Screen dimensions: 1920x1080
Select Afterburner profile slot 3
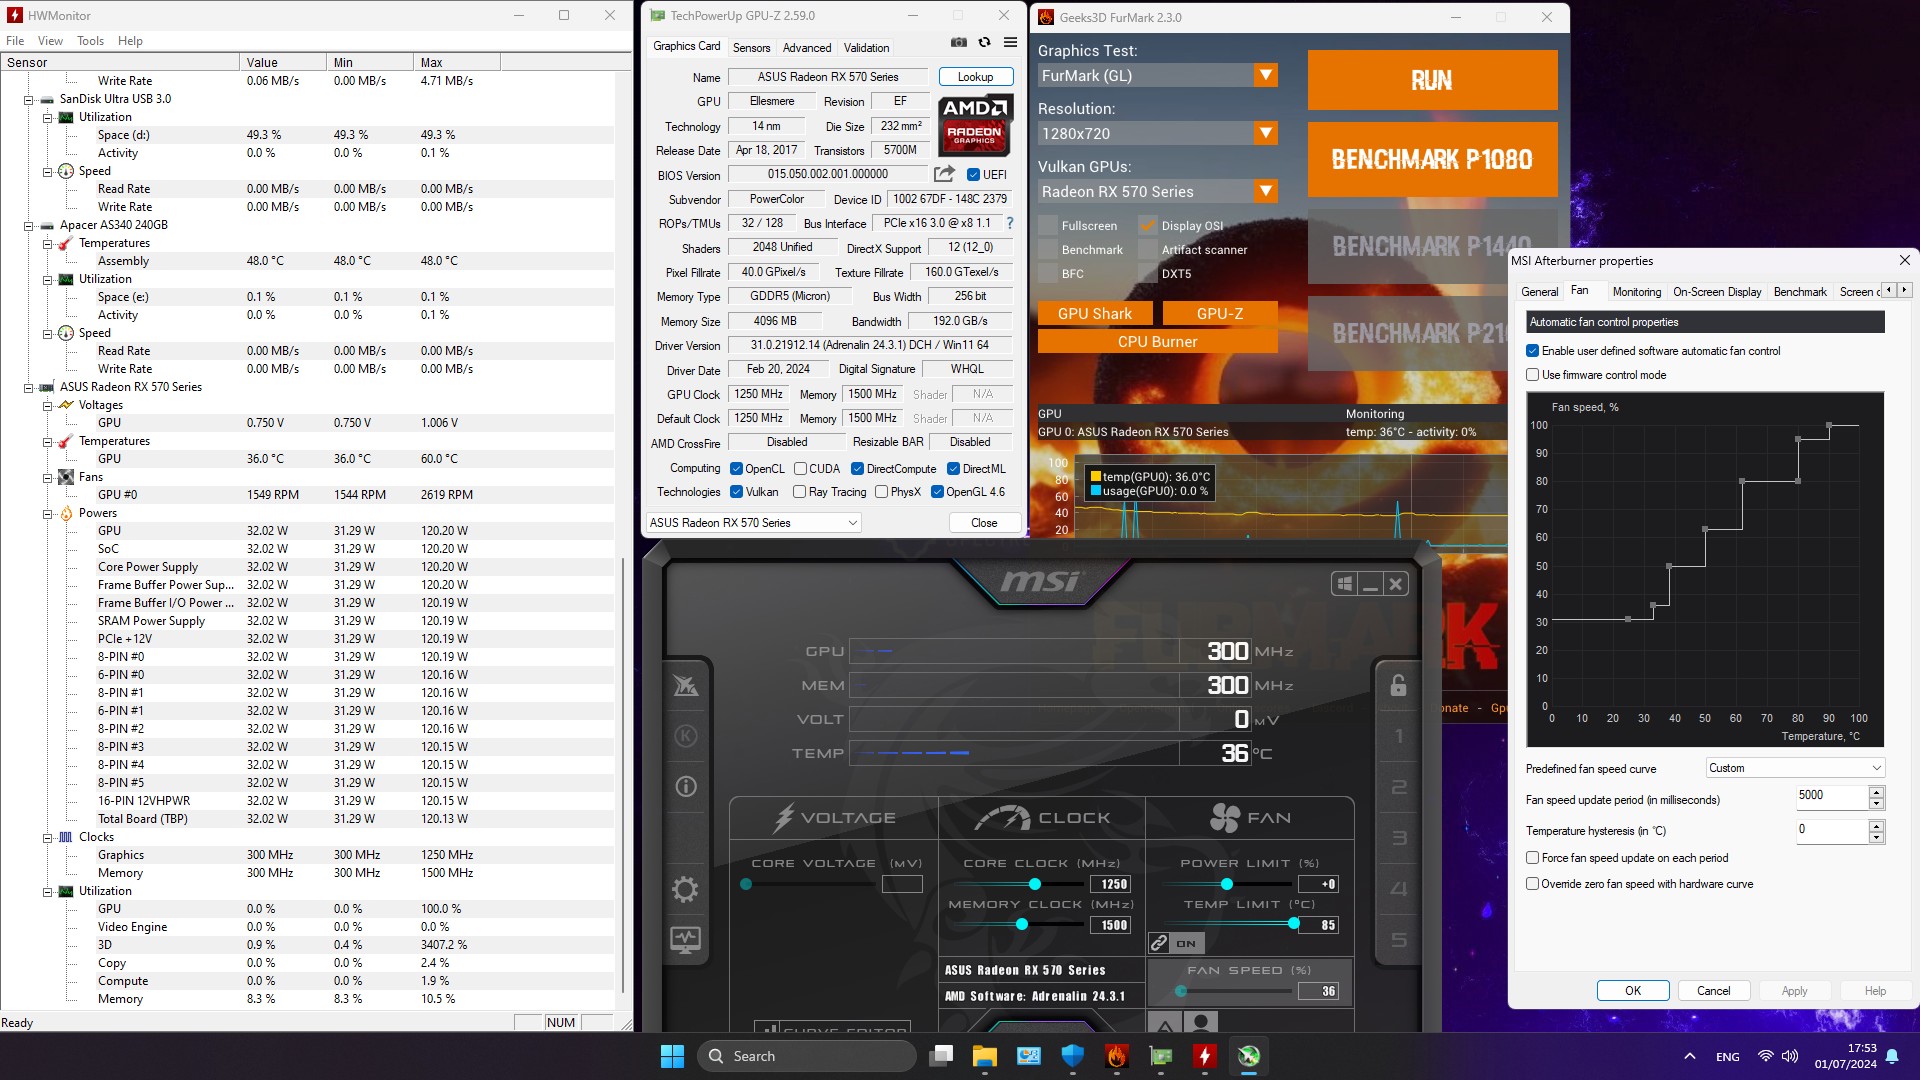1398,838
